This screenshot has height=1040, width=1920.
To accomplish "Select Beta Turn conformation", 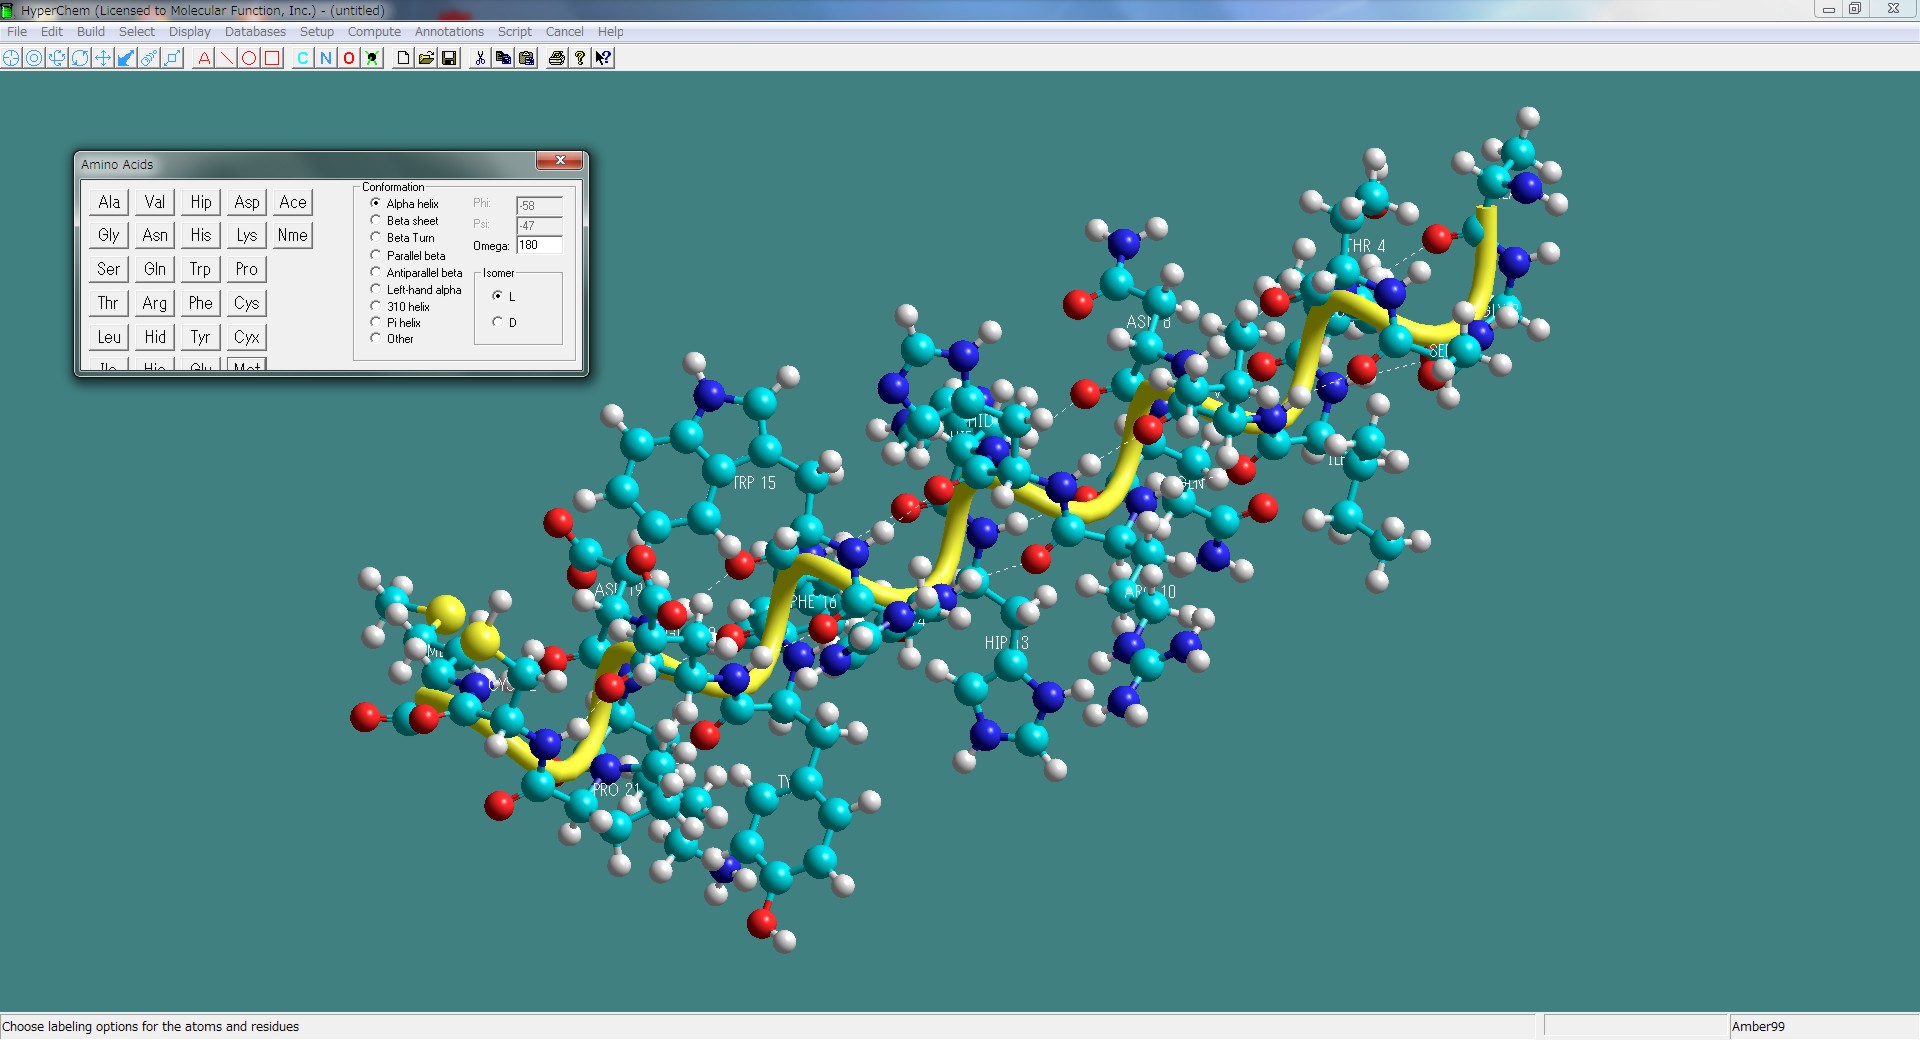I will pyautogui.click(x=402, y=238).
